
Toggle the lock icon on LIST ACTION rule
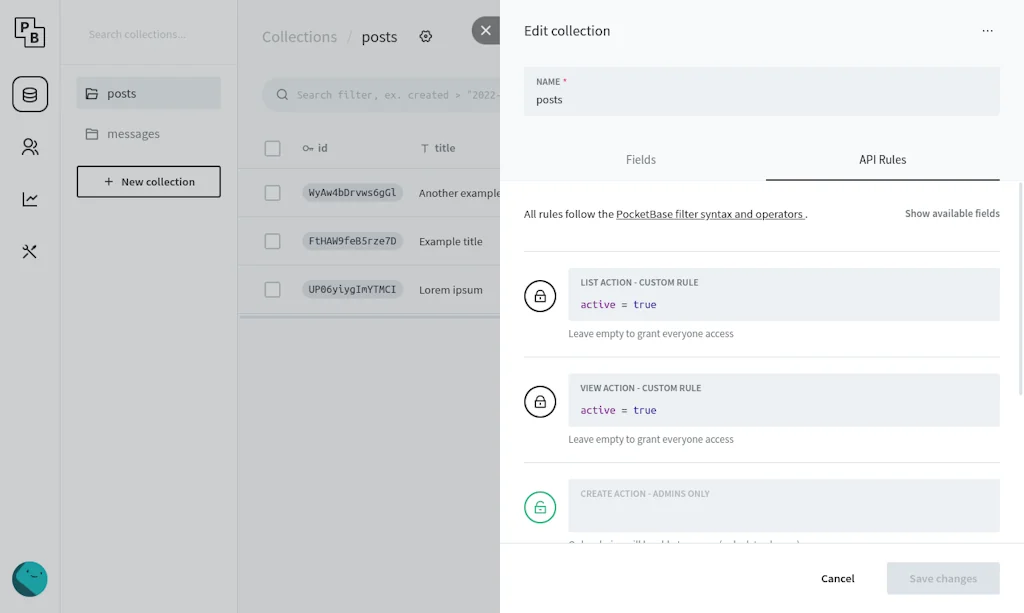540,296
